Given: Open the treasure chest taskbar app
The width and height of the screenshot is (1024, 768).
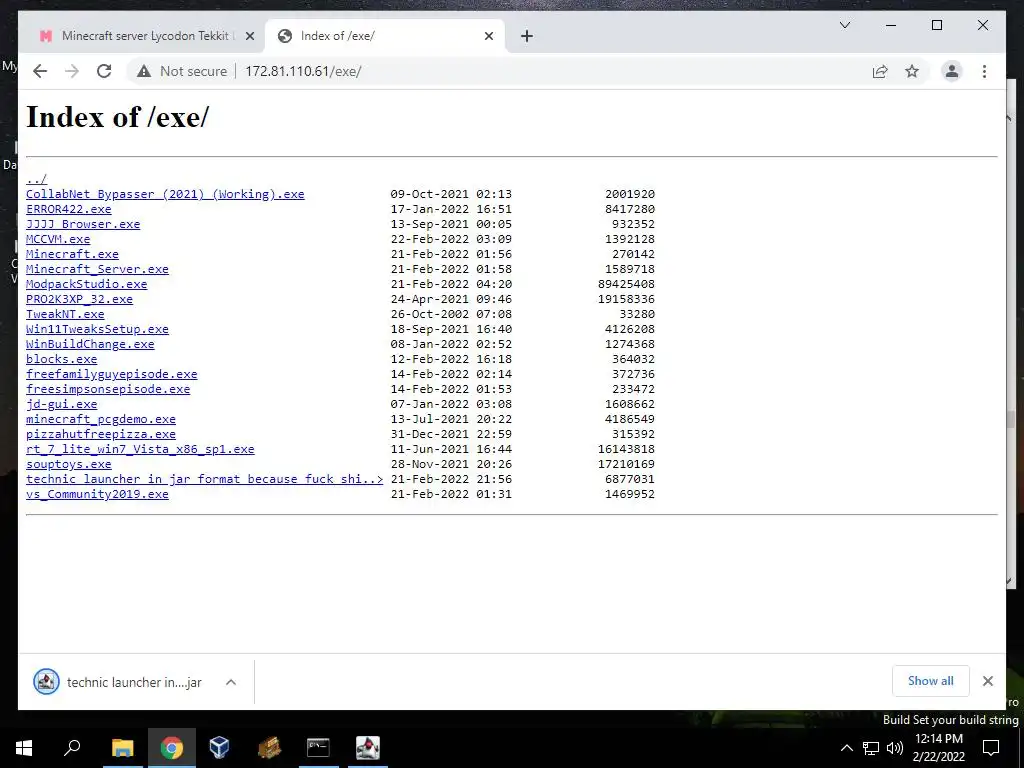Looking at the screenshot, I should point(269,748).
